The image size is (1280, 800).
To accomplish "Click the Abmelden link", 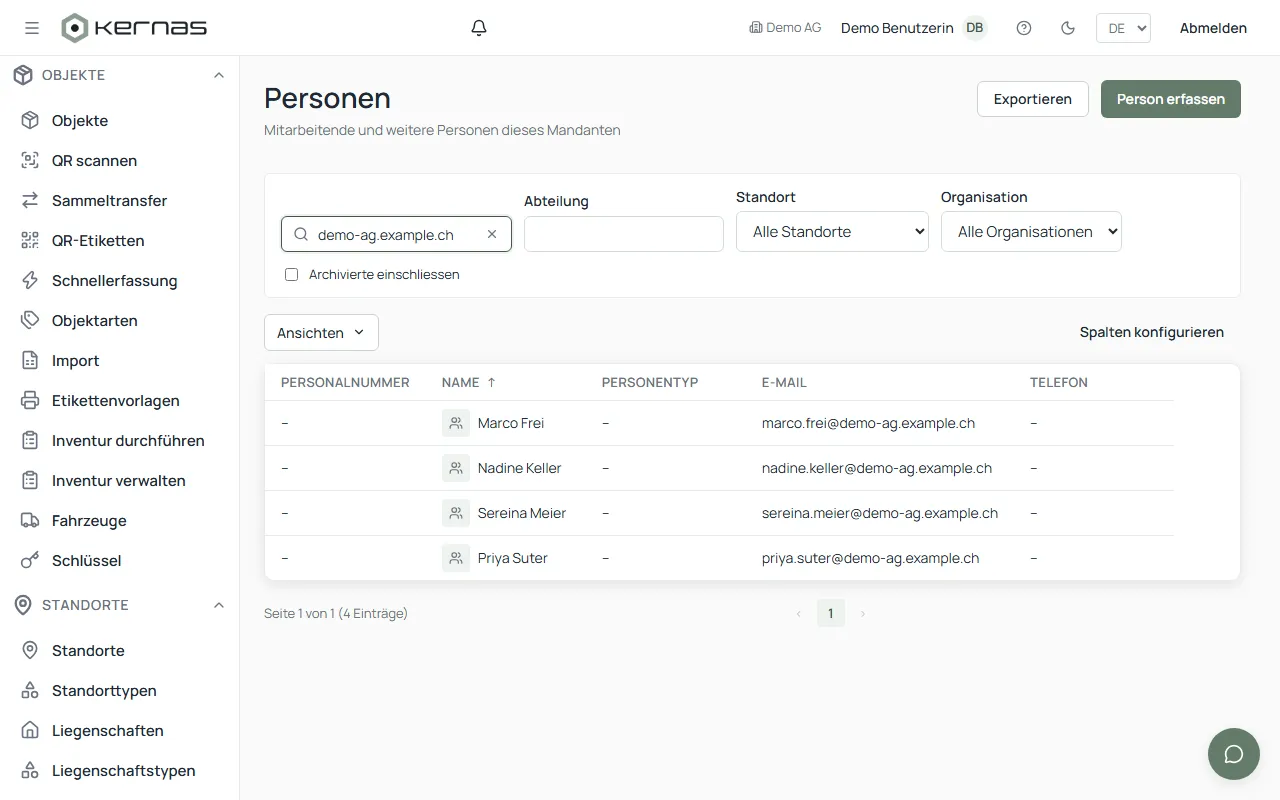I will 1213,28.
